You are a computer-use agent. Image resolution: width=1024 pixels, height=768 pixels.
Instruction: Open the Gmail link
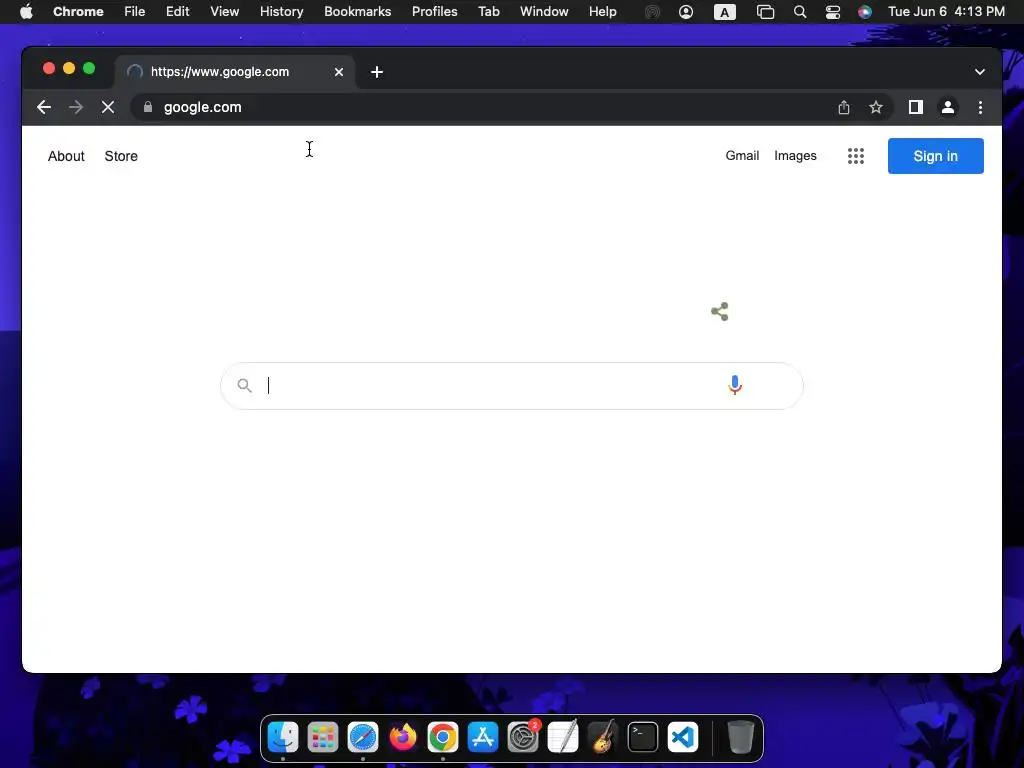pos(742,155)
